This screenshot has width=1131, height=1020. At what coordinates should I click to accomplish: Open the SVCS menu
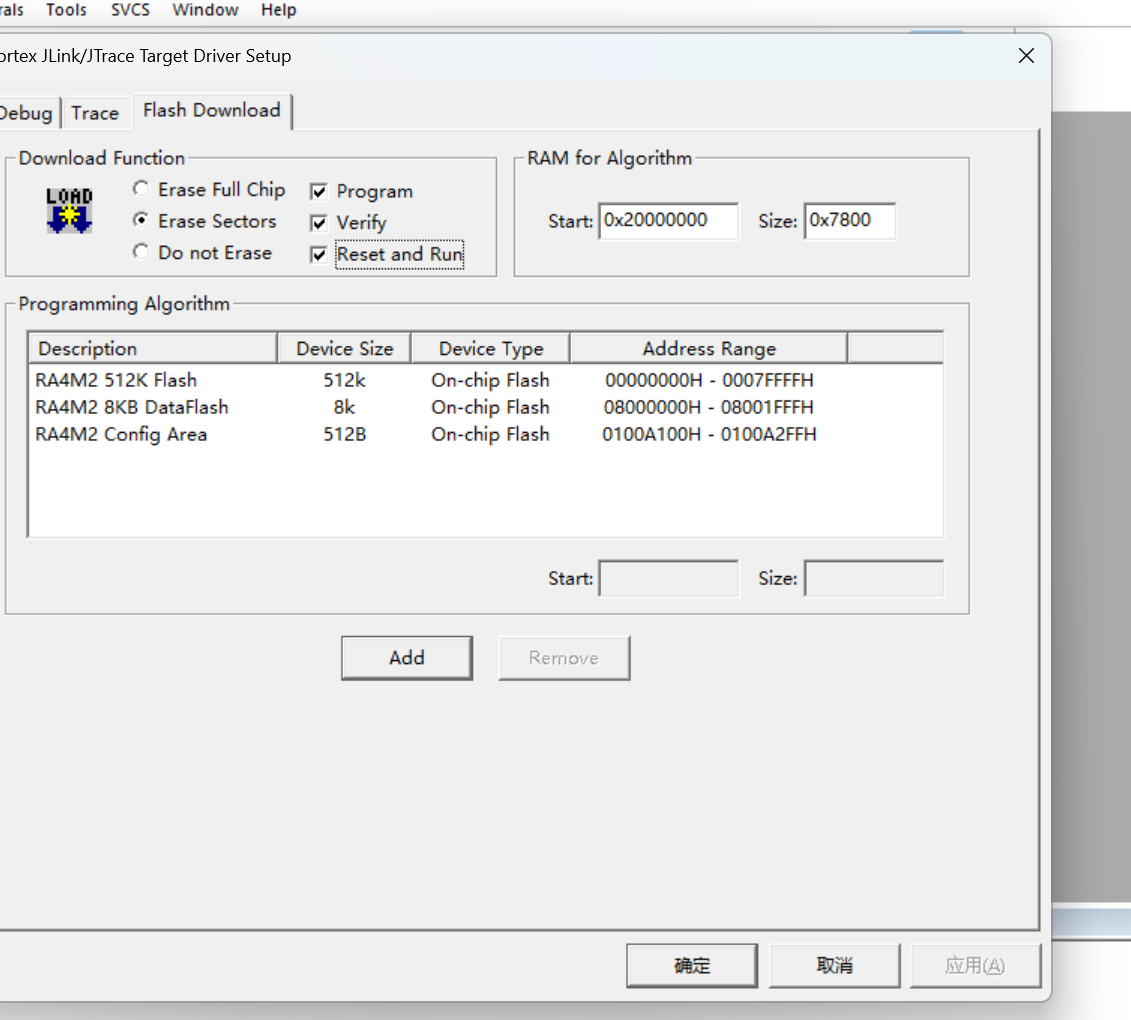[x=131, y=10]
